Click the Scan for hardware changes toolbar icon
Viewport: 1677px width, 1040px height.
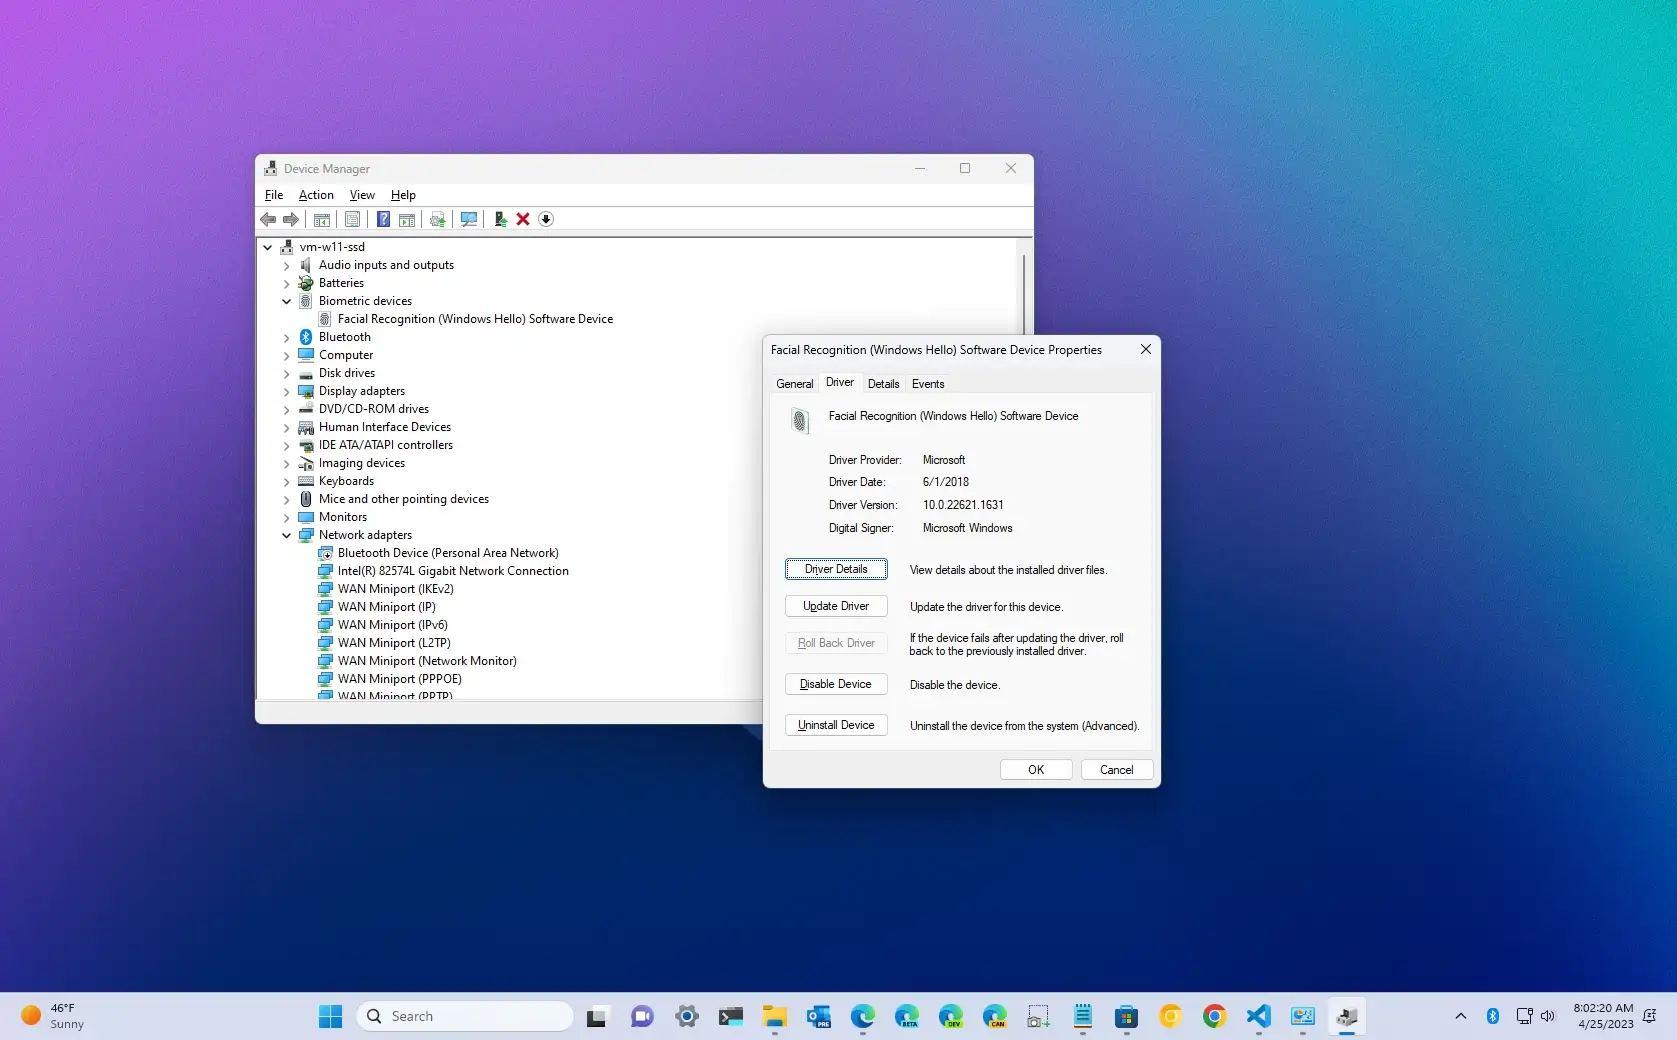(469, 219)
